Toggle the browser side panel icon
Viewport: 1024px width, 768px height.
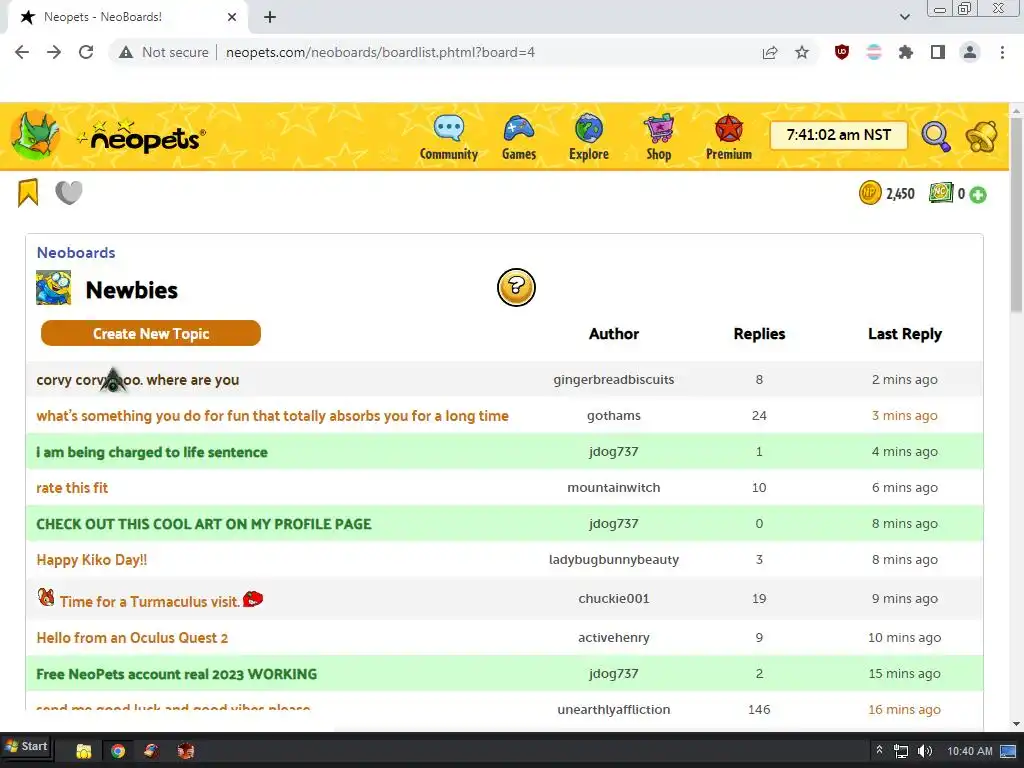[x=938, y=52]
